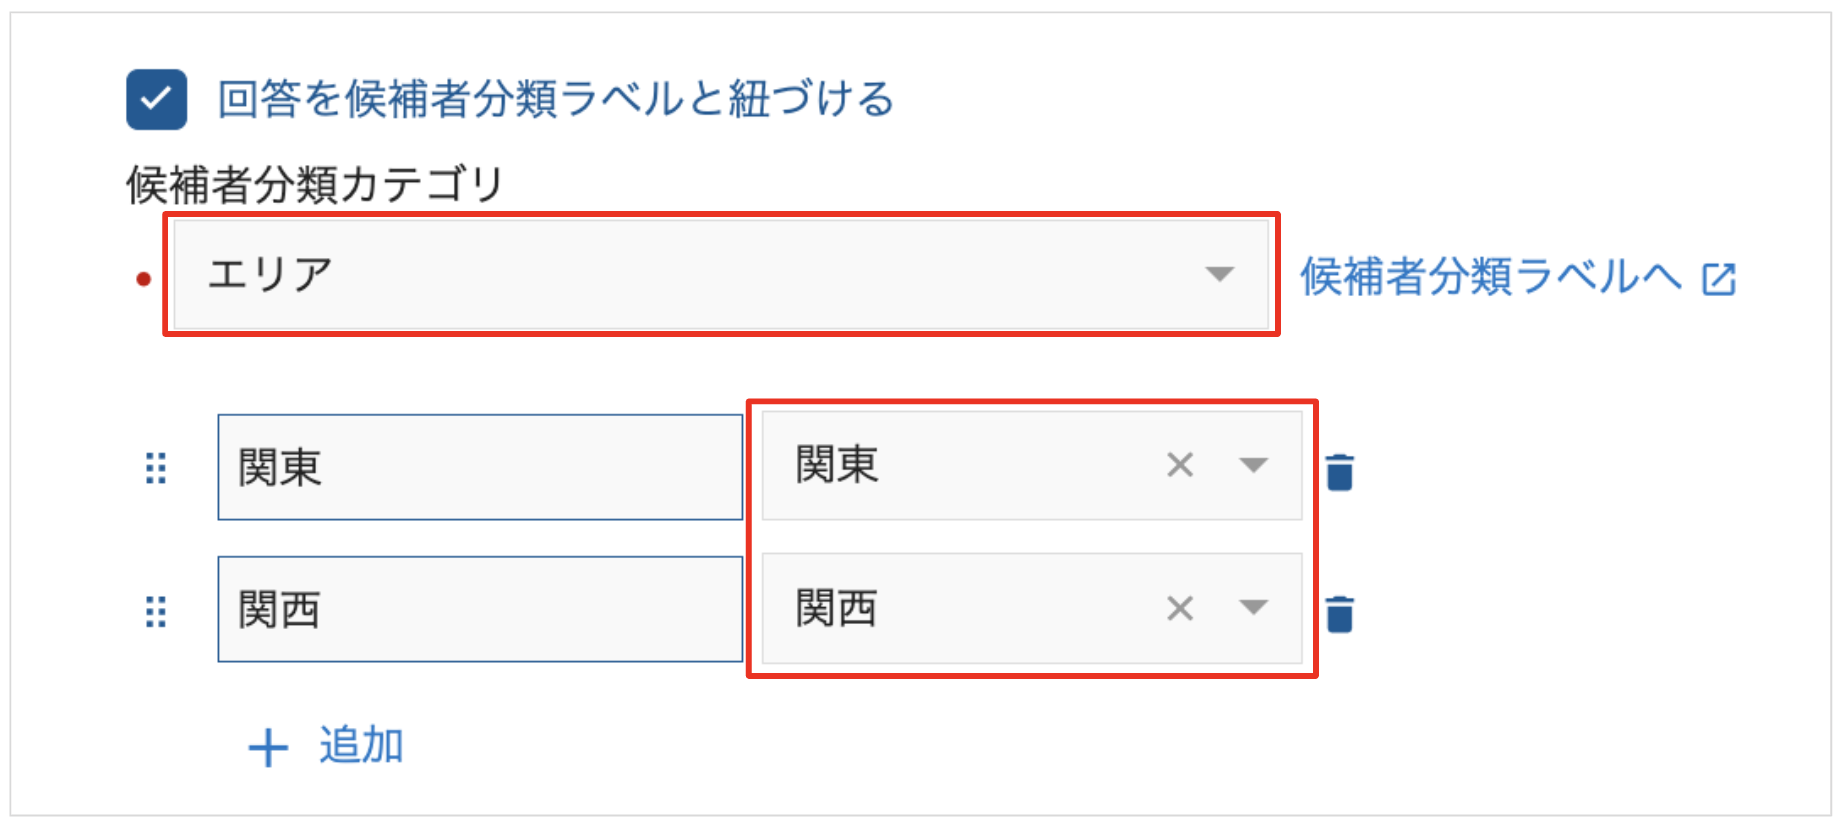Click the plus icon next to 追加
Screen dimensions: 1846x832
tap(268, 748)
